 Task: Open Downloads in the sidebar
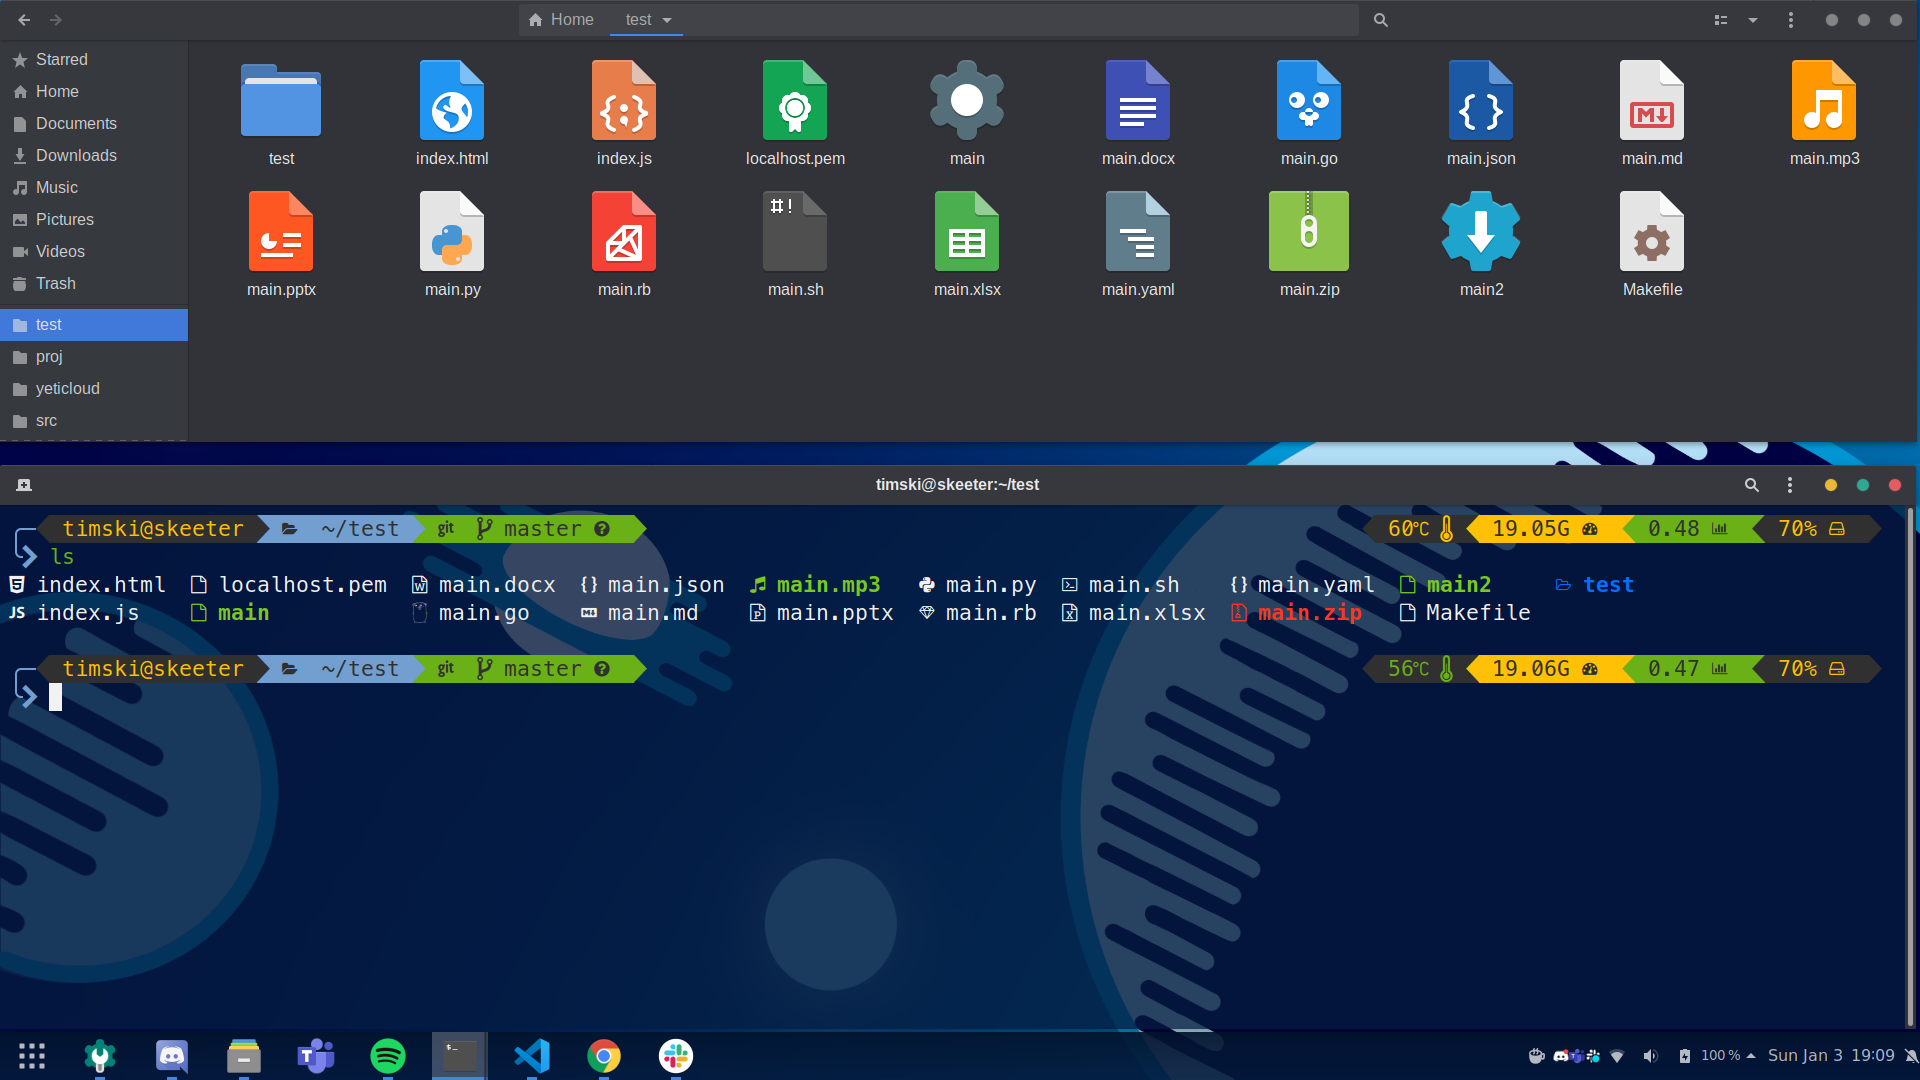(x=76, y=155)
